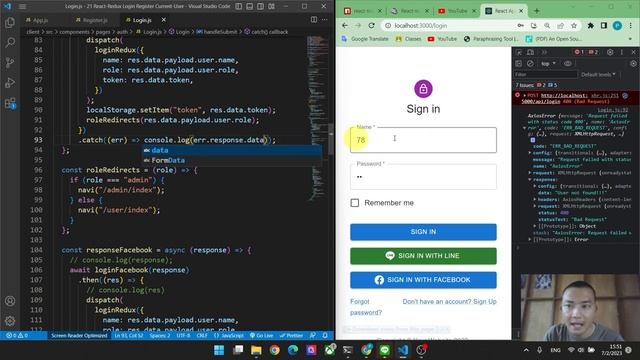Open the Extensions view in VS Code
The width and height of the screenshot is (640, 360).
[10, 103]
